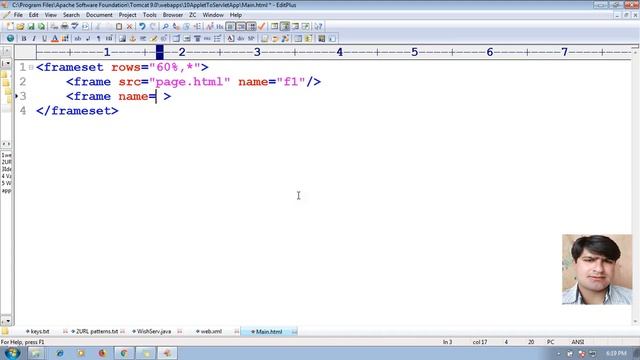This screenshot has height=360, width=640.
Task: Click the "col 17" status bar entry
Action: [x=480, y=342]
